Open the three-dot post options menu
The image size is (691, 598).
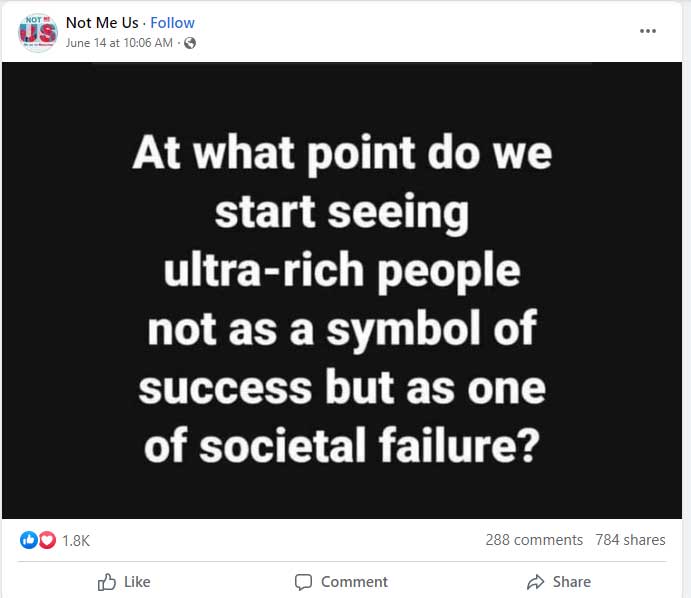648,31
